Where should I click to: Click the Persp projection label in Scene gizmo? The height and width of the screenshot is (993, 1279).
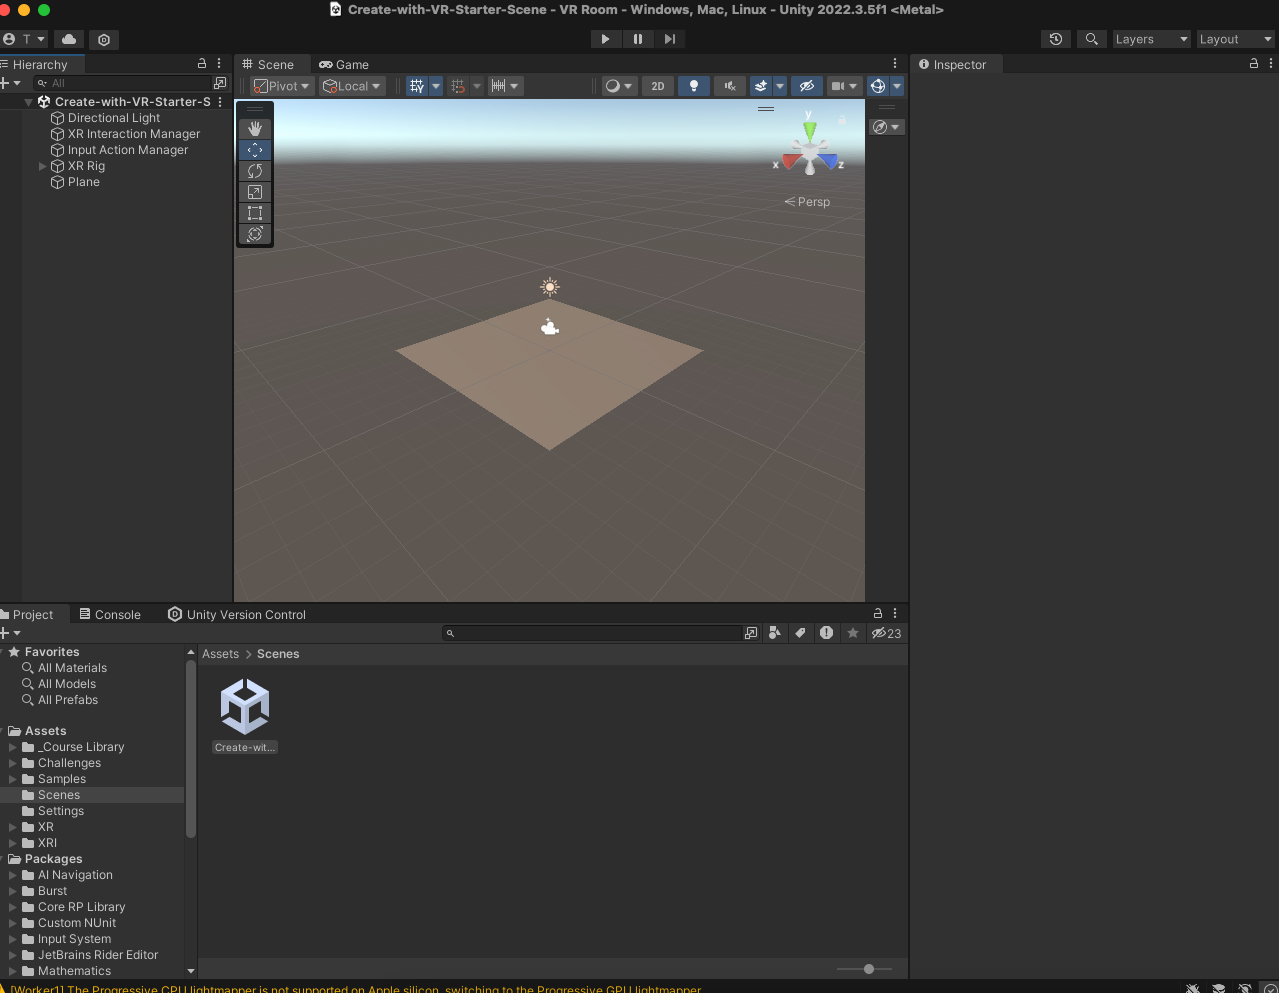(x=807, y=202)
